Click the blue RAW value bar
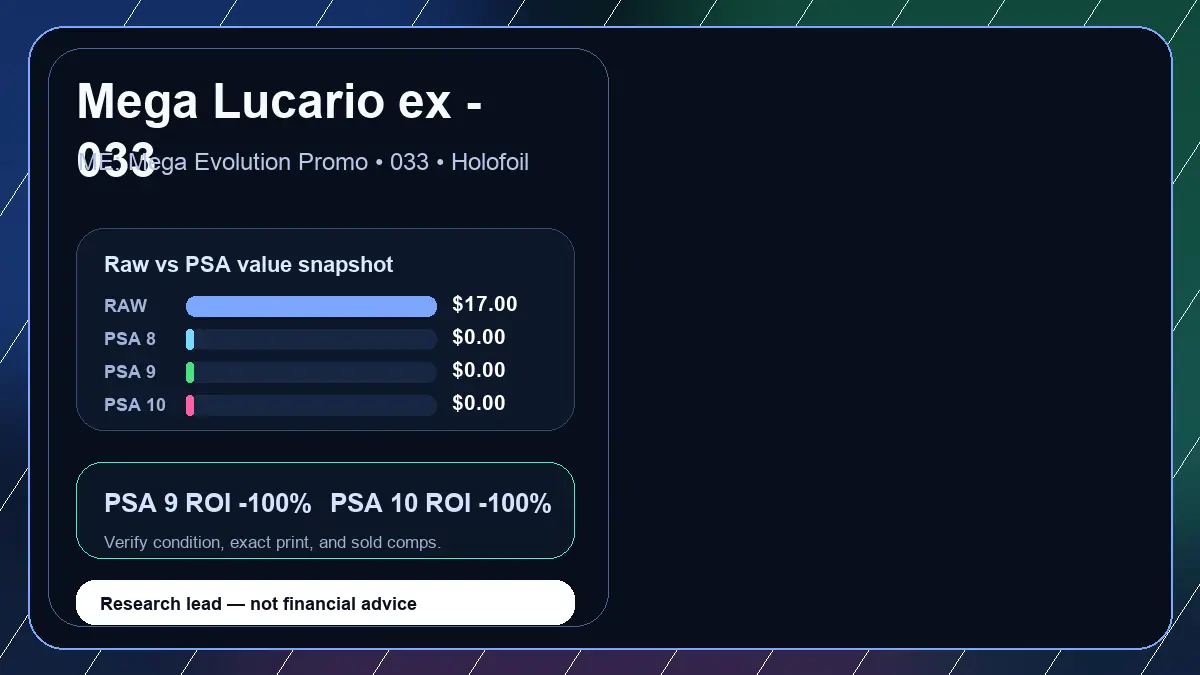 (311, 306)
